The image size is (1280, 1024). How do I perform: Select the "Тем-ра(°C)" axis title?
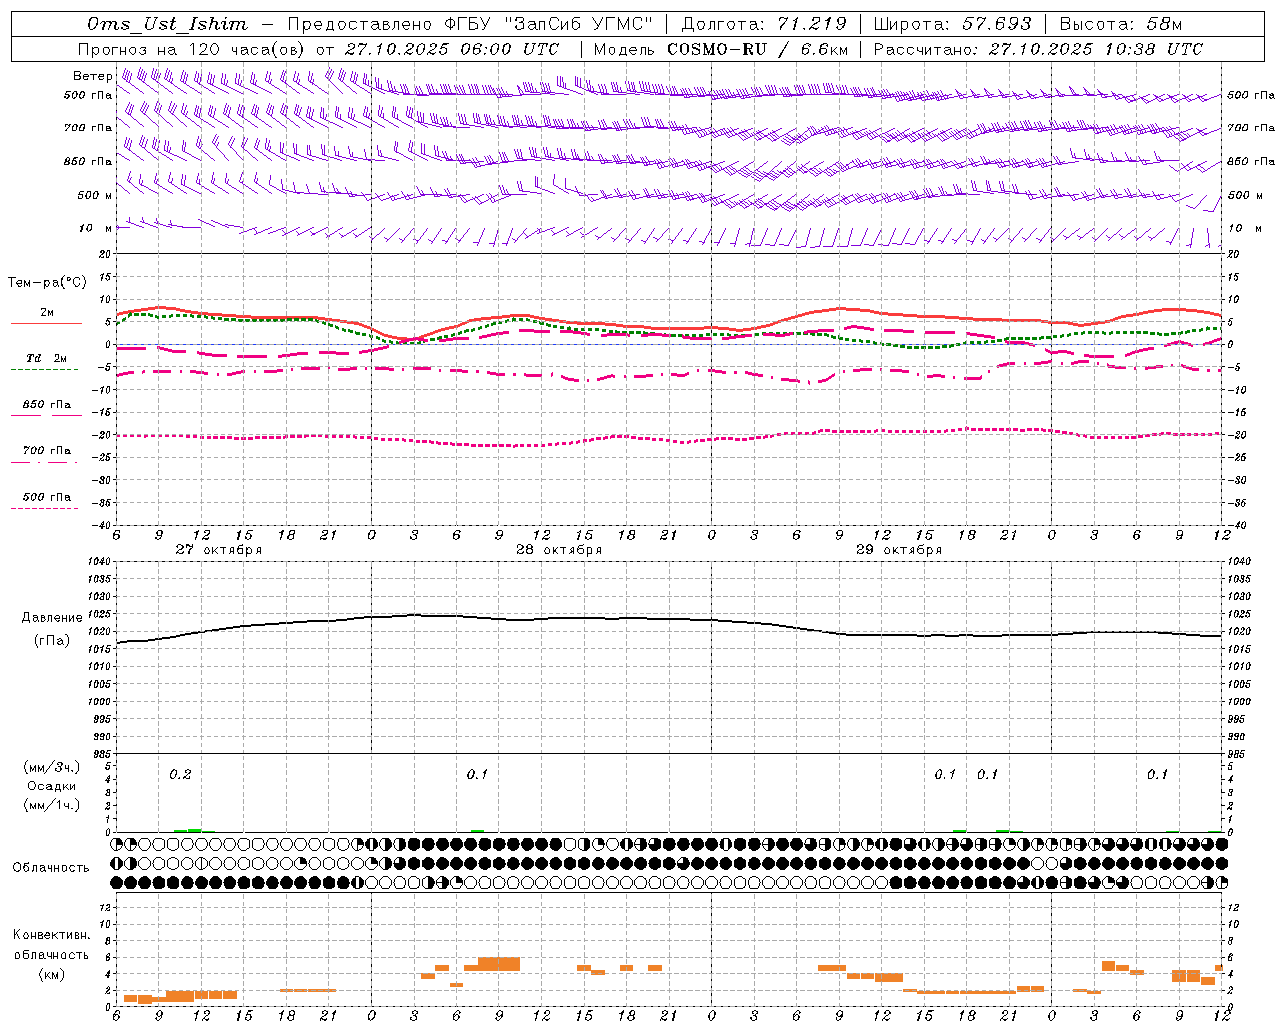tap(47, 283)
